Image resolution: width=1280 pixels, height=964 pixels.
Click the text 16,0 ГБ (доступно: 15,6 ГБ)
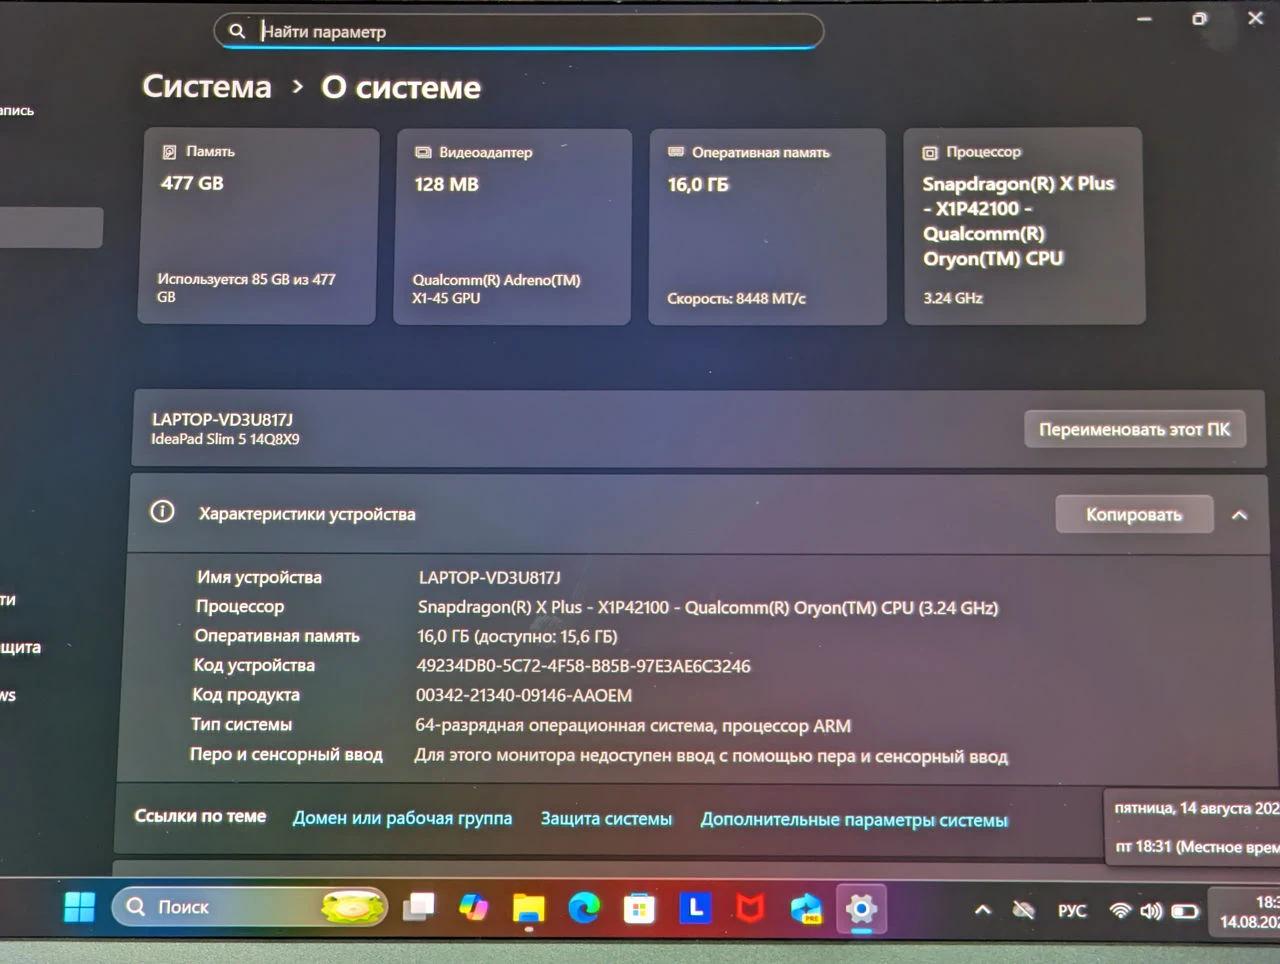tap(517, 636)
